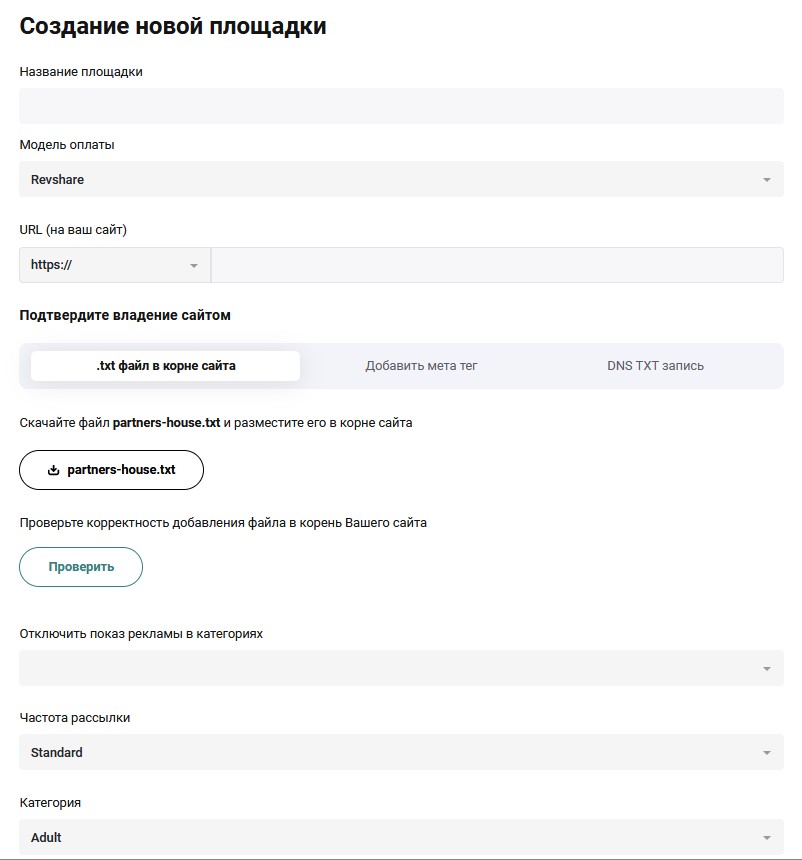802x860 pixels.
Task: Focus the Название площадки input field
Action: [401, 106]
